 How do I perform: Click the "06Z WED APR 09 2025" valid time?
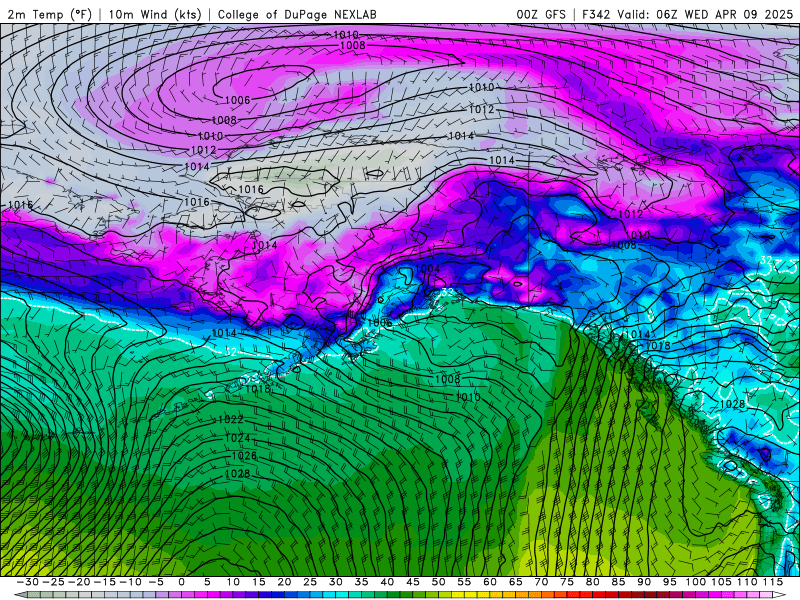[724, 14]
